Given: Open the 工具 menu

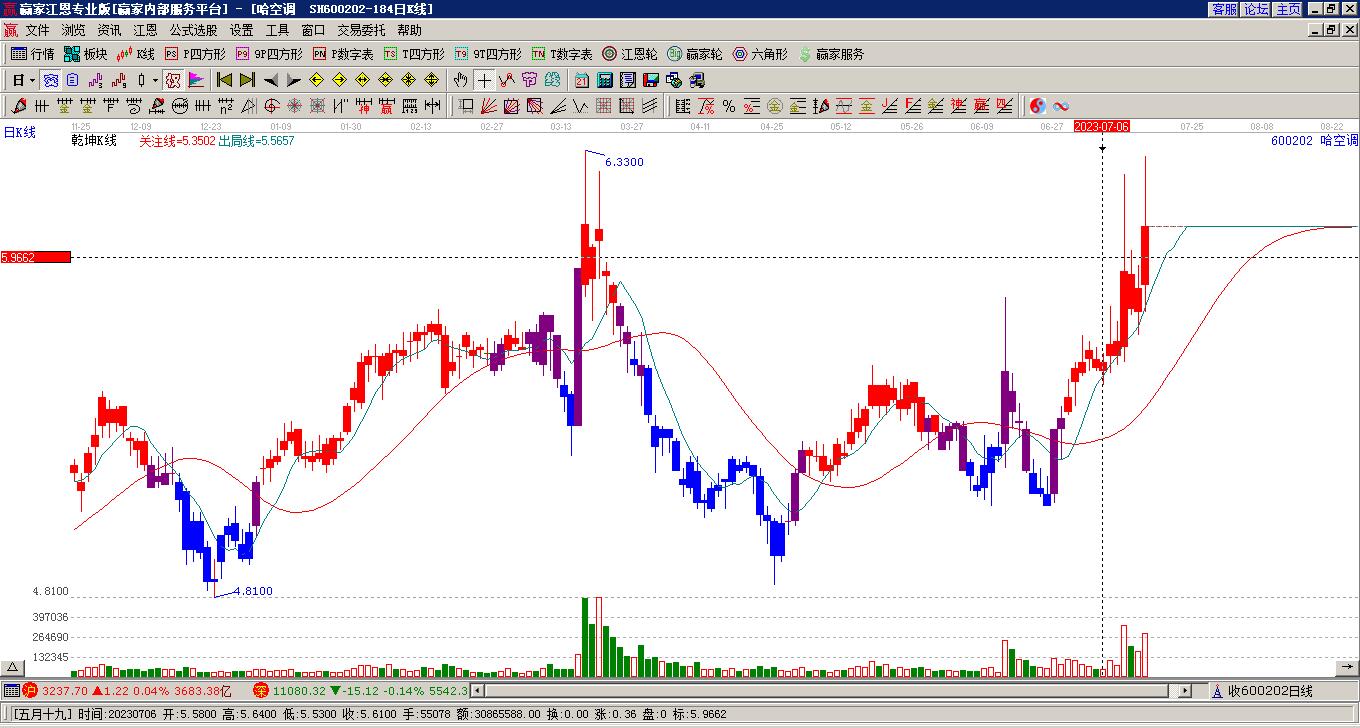Looking at the screenshot, I should tap(278, 31).
